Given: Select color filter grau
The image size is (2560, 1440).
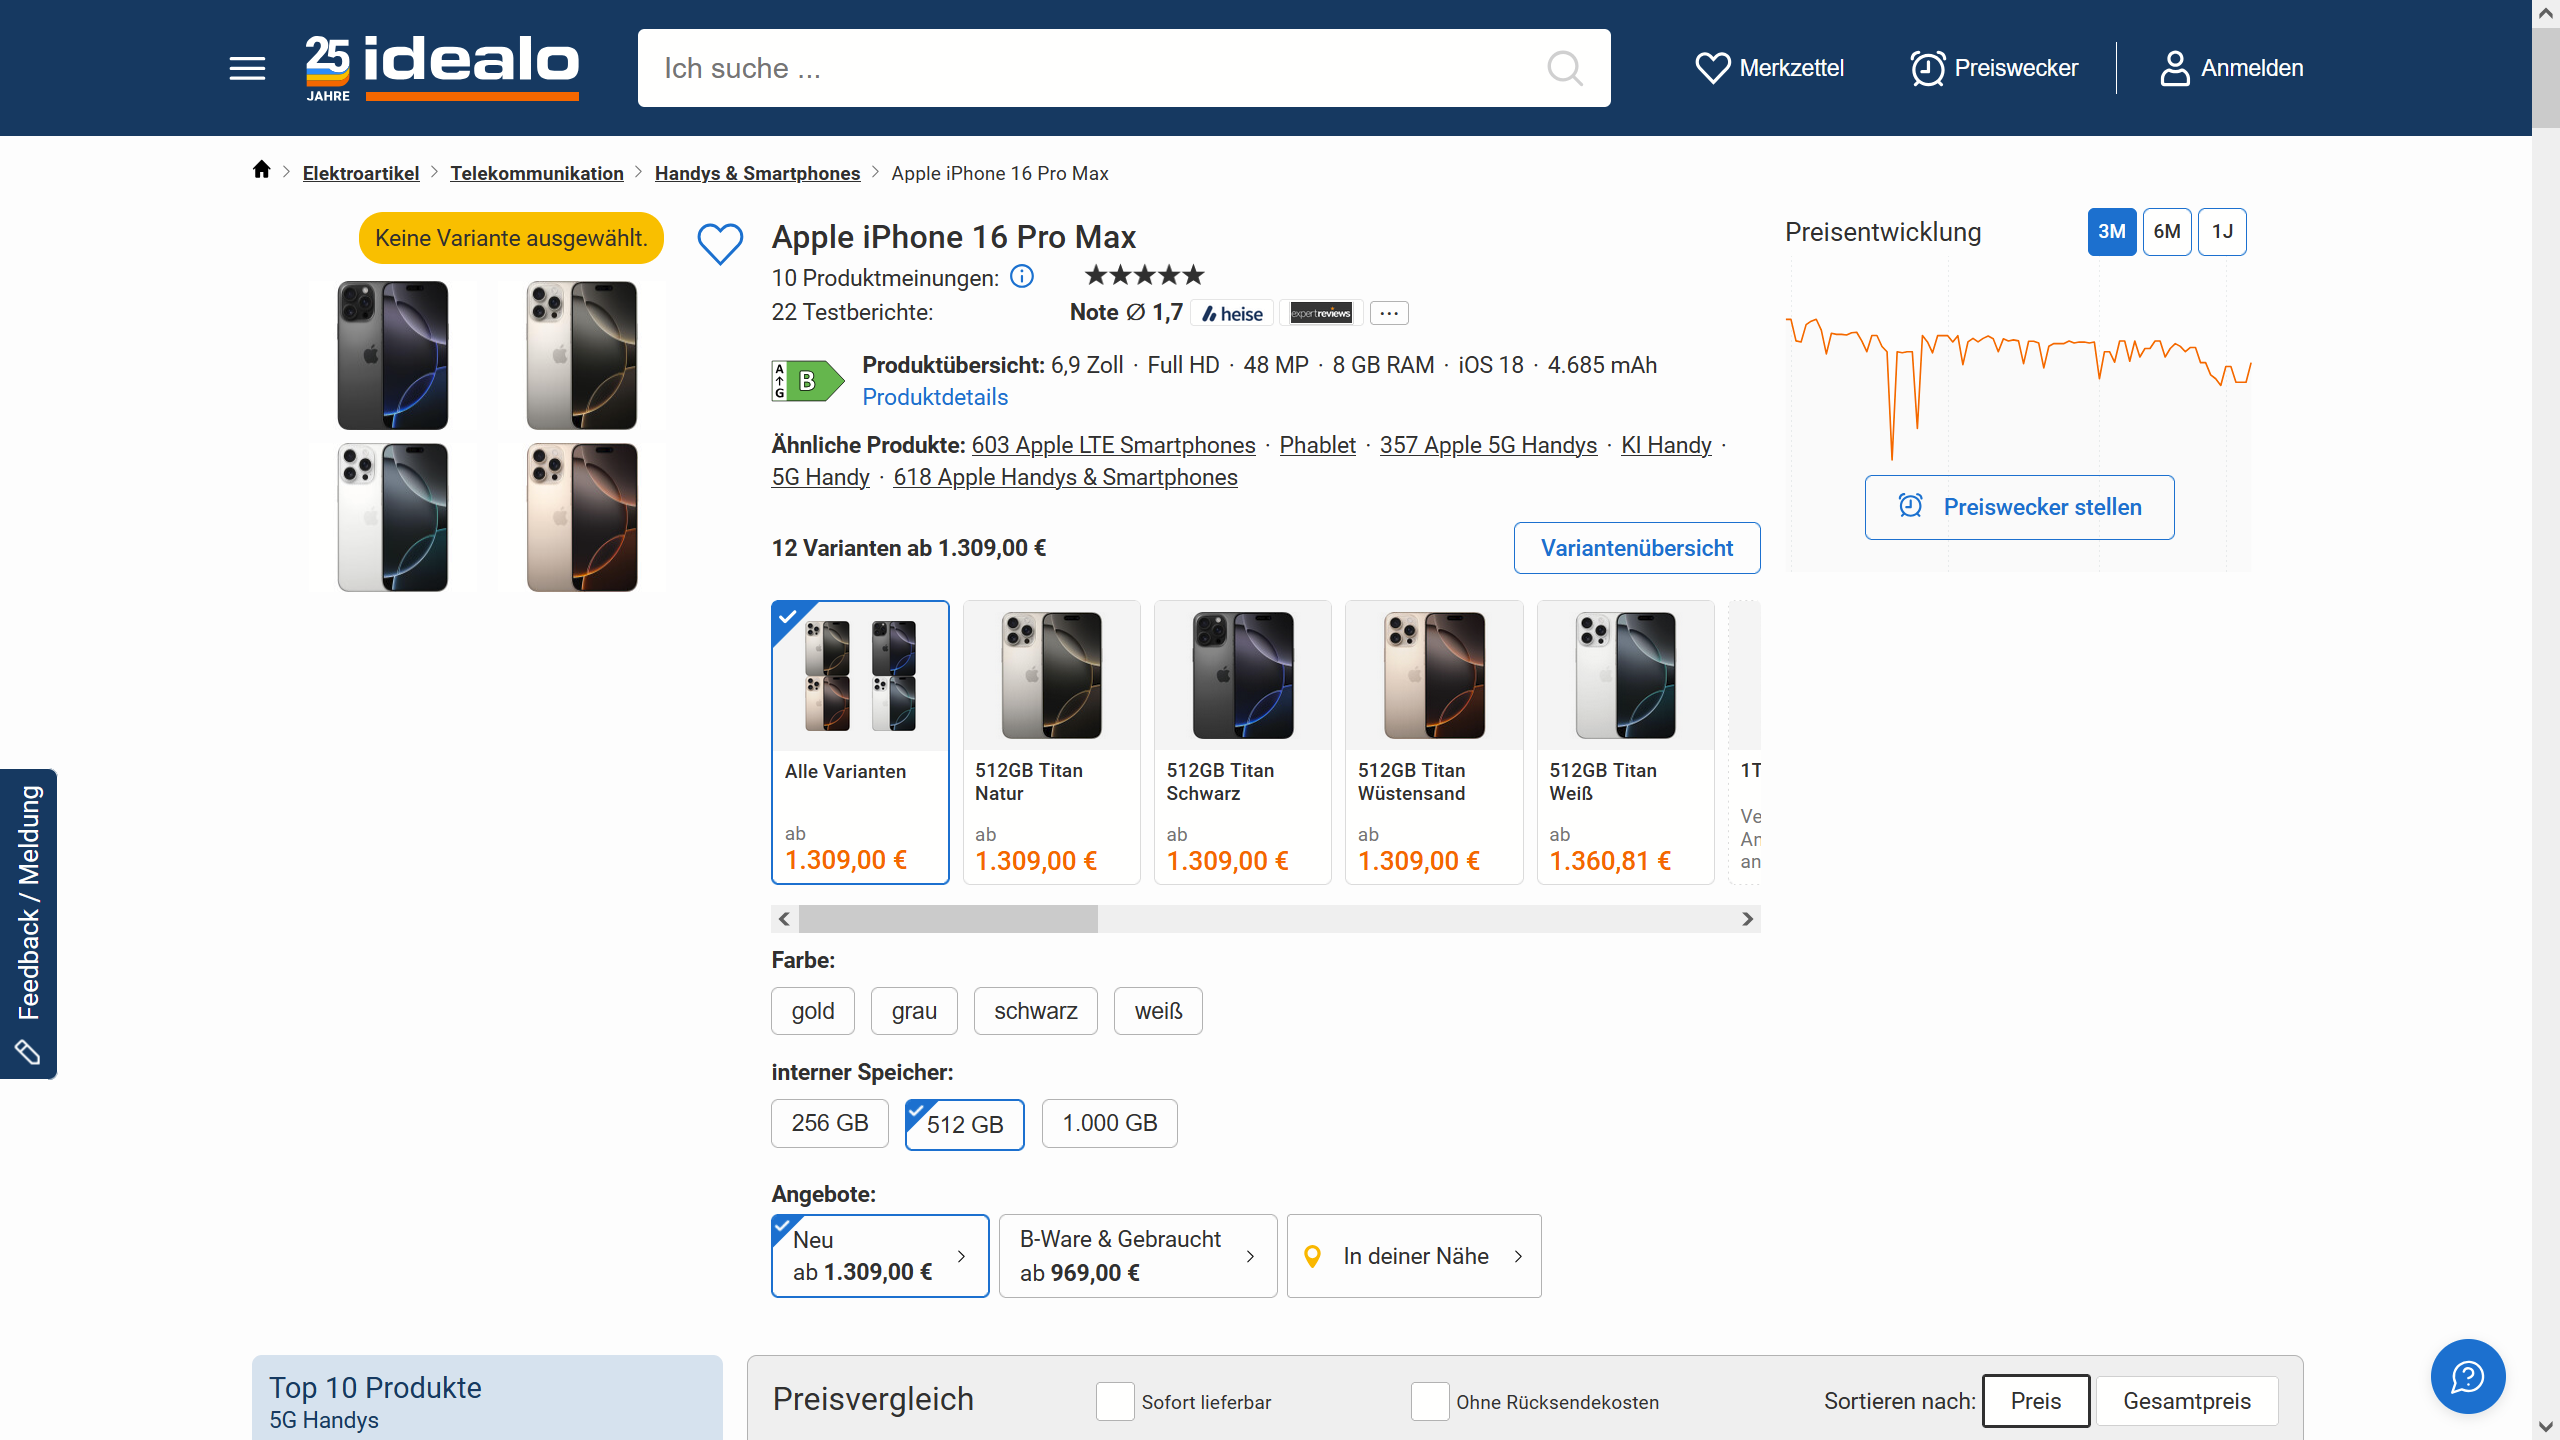Looking at the screenshot, I should [x=914, y=1011].
